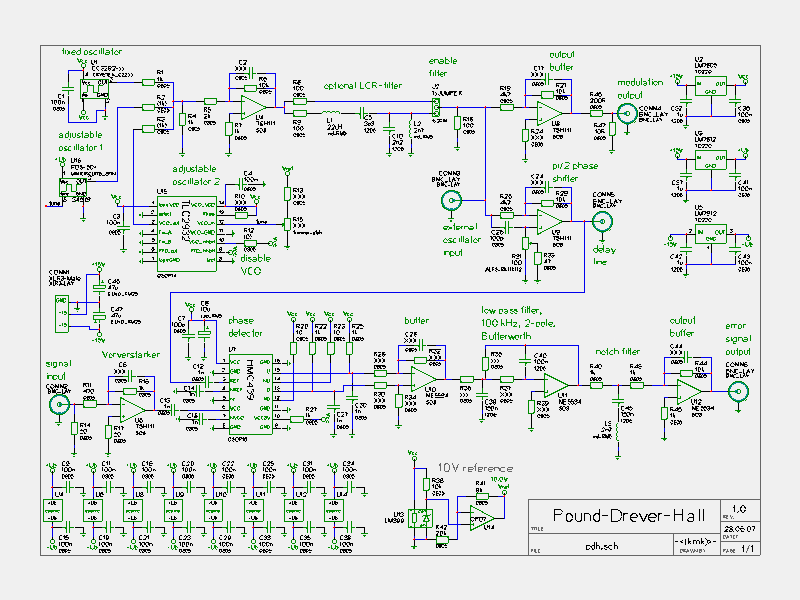Click the U9 phase shifter op-amp triangle

(x=550, y=221)
